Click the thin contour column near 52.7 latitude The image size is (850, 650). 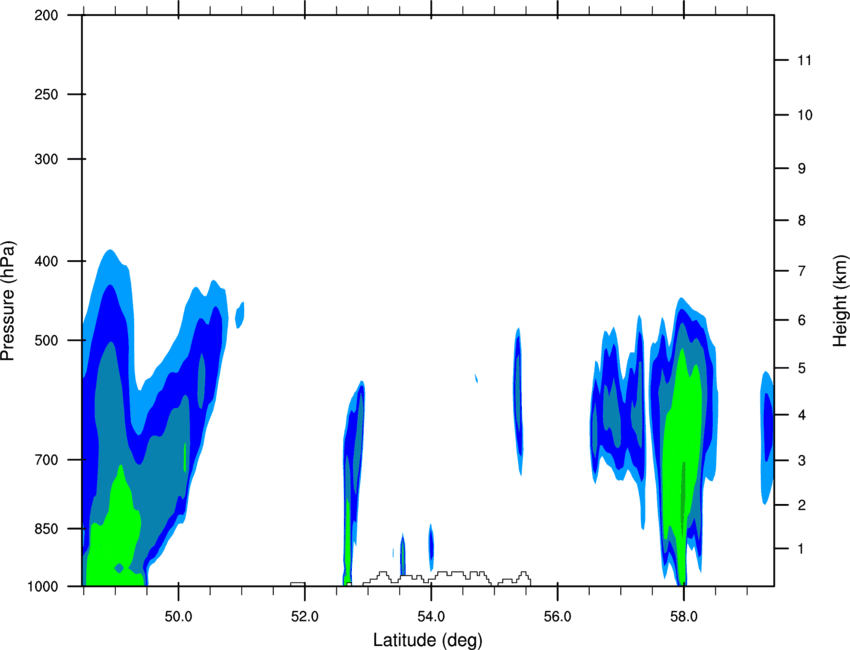pos(353,482)
